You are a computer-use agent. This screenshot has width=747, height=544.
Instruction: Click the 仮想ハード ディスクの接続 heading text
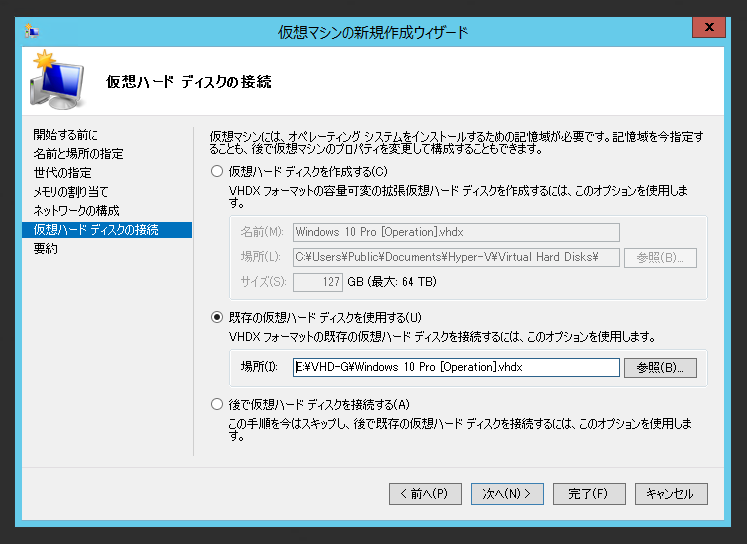coord(188,82)
